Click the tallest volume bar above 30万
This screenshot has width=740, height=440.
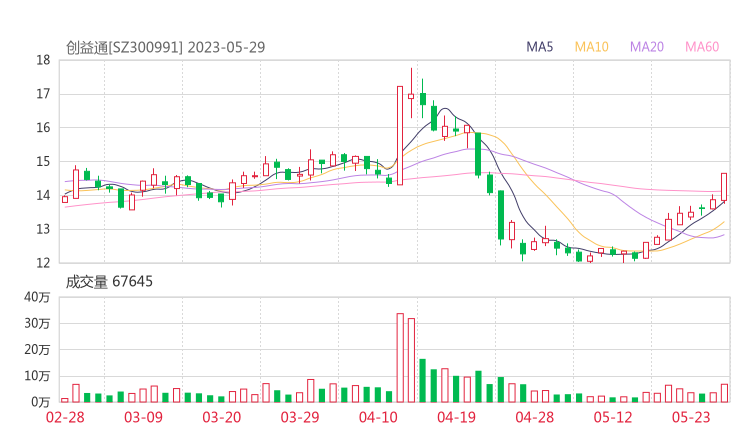400,358
